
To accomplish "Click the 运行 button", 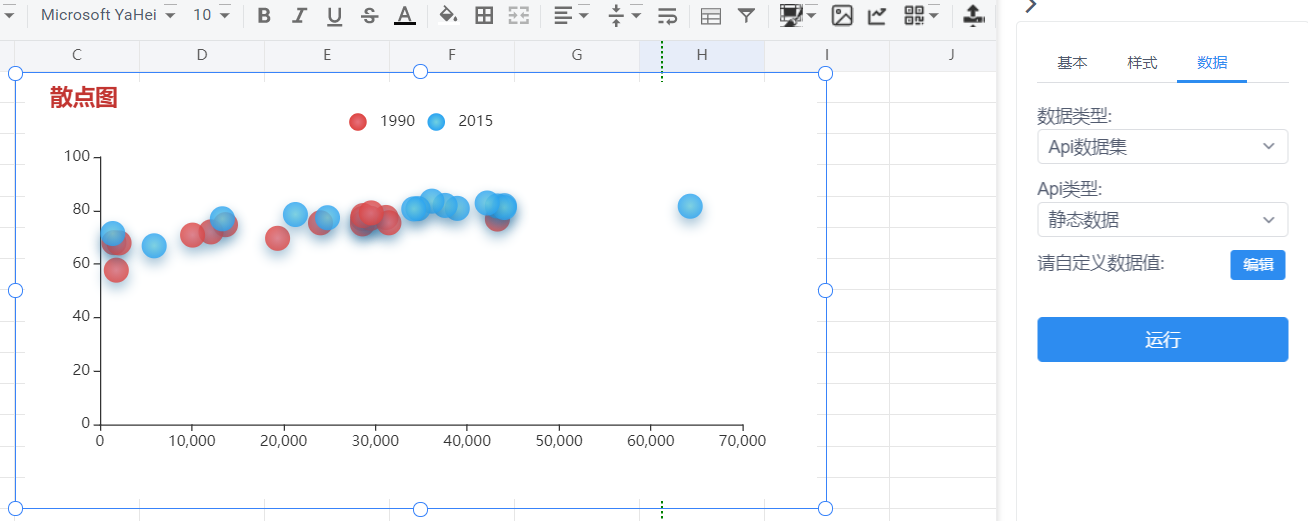I will click(x=1162, y=340).
